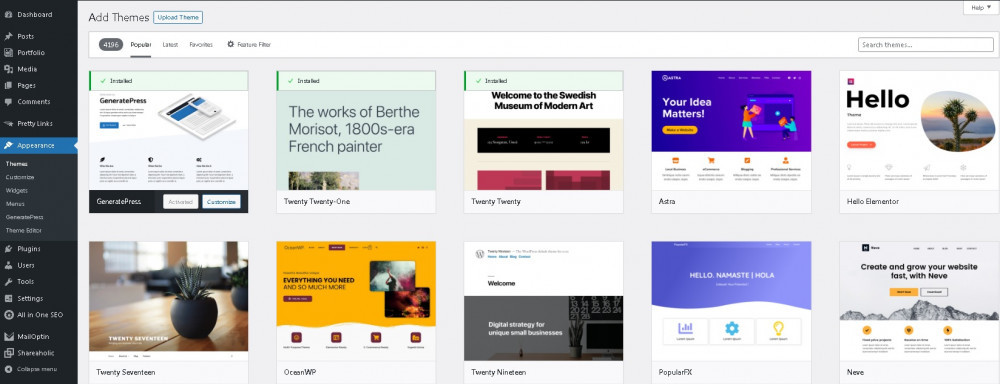The width and height of the screenshot is (1000, 384).
Task: Click the Pages icon in sidebar
Action: [x=8, y=85]
